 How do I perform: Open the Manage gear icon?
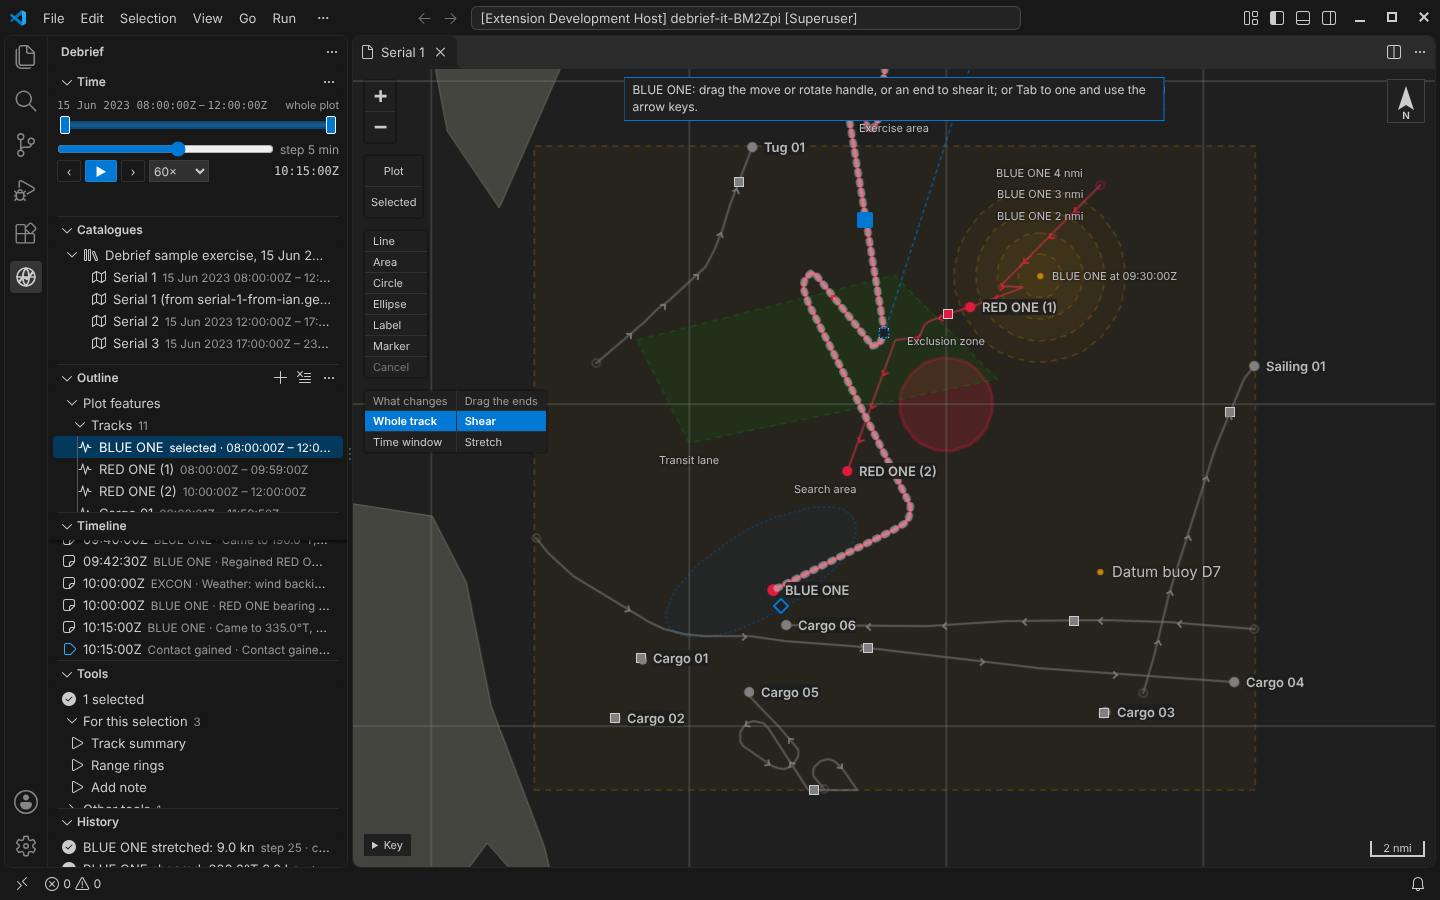coord(26,846)
